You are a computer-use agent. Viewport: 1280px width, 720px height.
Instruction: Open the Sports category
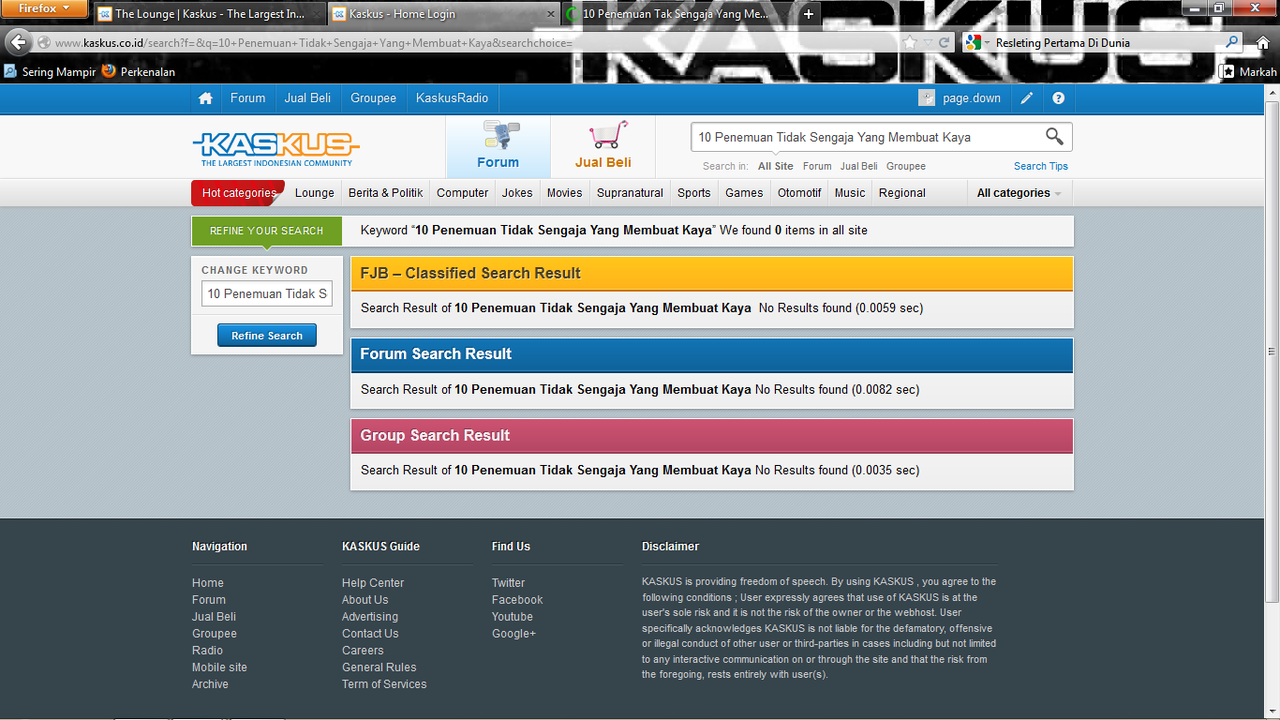coord(694,193)
